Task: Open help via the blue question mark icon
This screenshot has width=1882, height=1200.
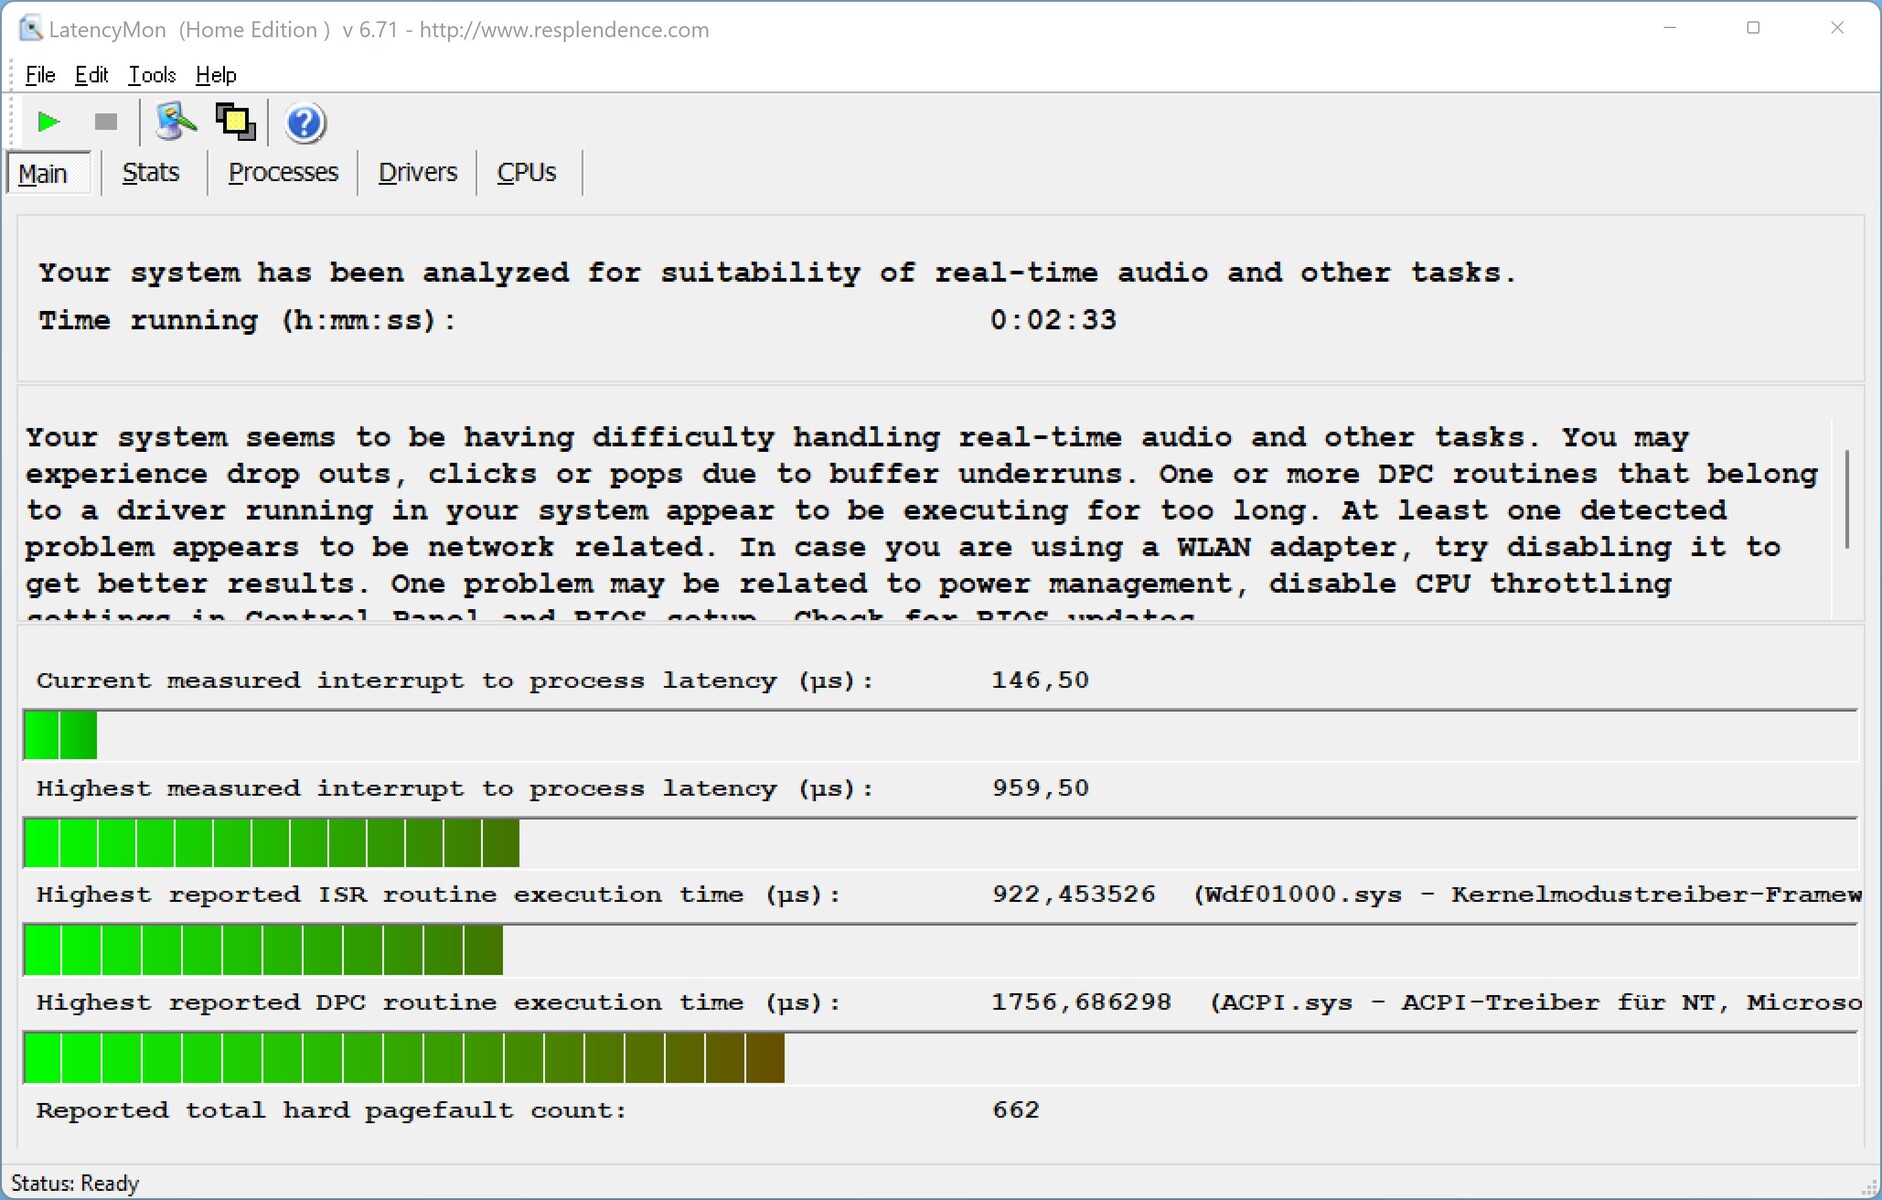Action: [305, 123]
